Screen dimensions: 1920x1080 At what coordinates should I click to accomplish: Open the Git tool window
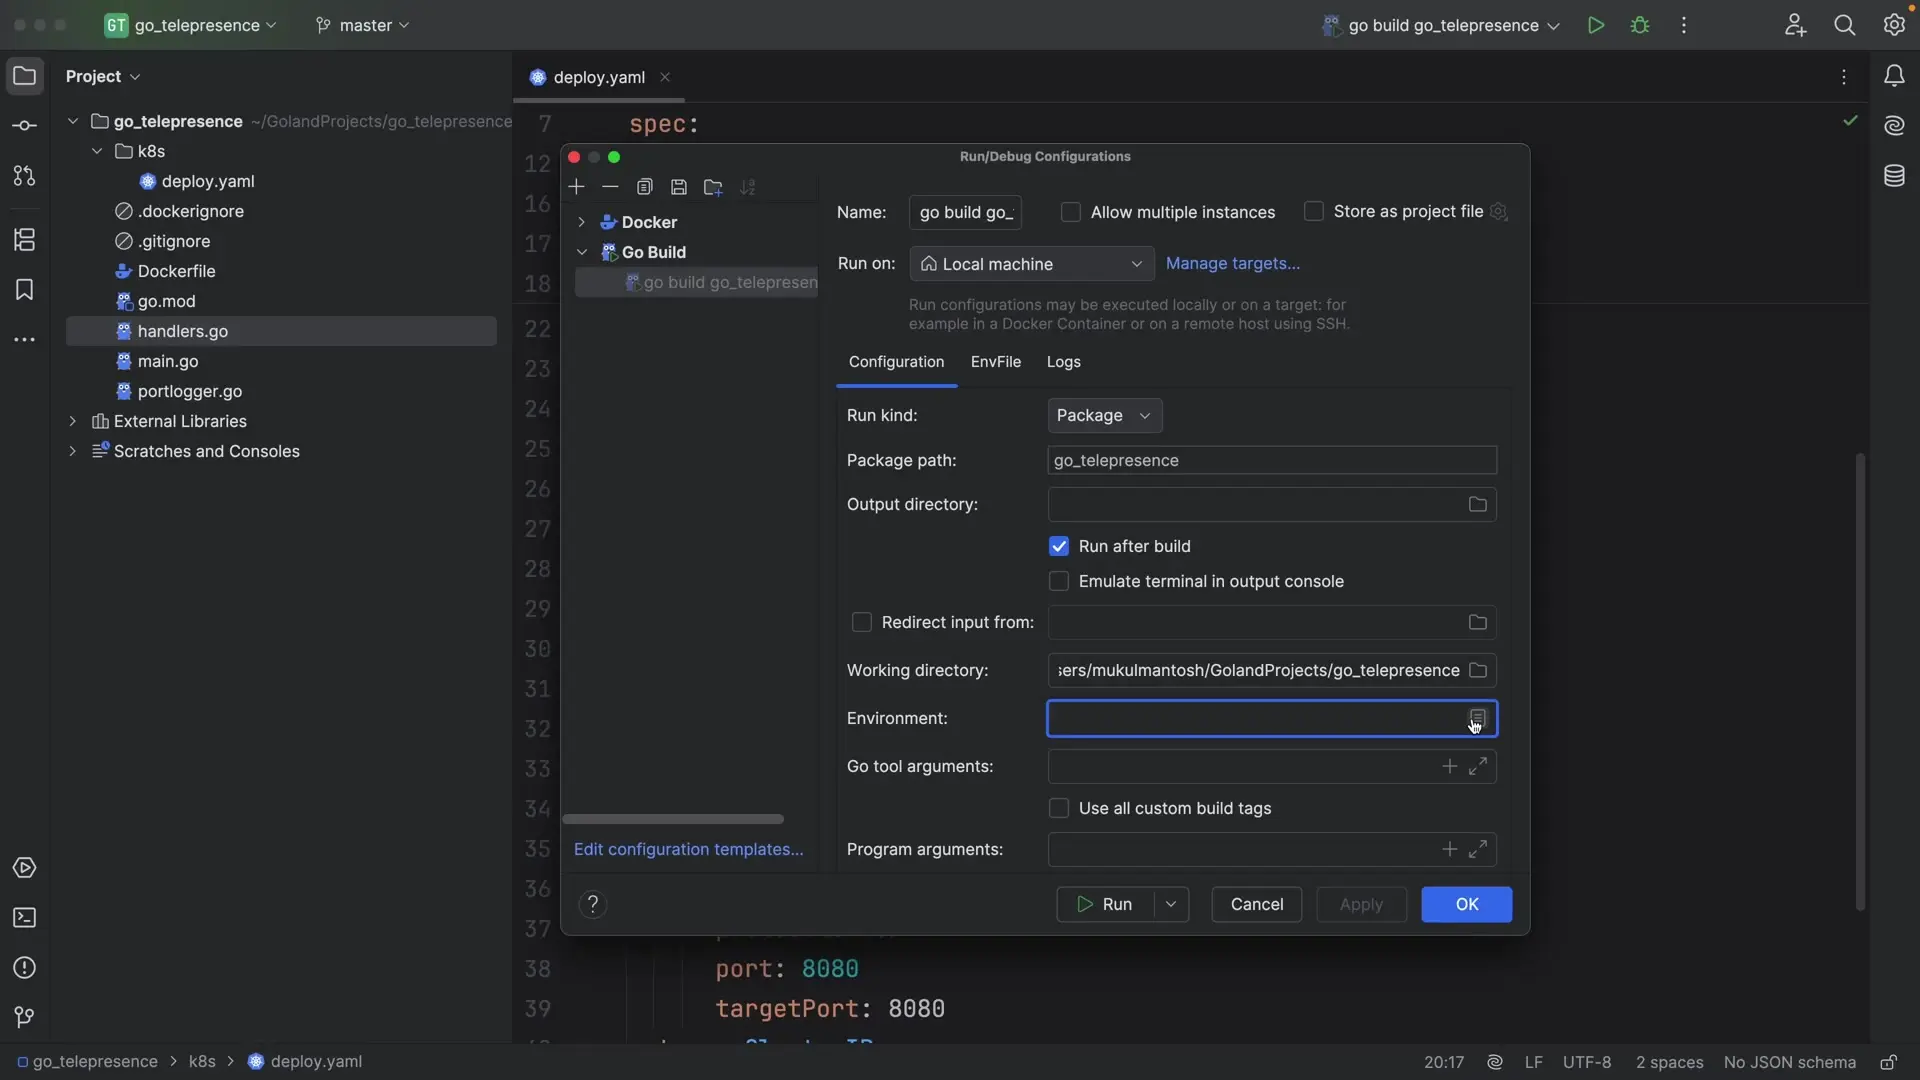coord(25,1018)
